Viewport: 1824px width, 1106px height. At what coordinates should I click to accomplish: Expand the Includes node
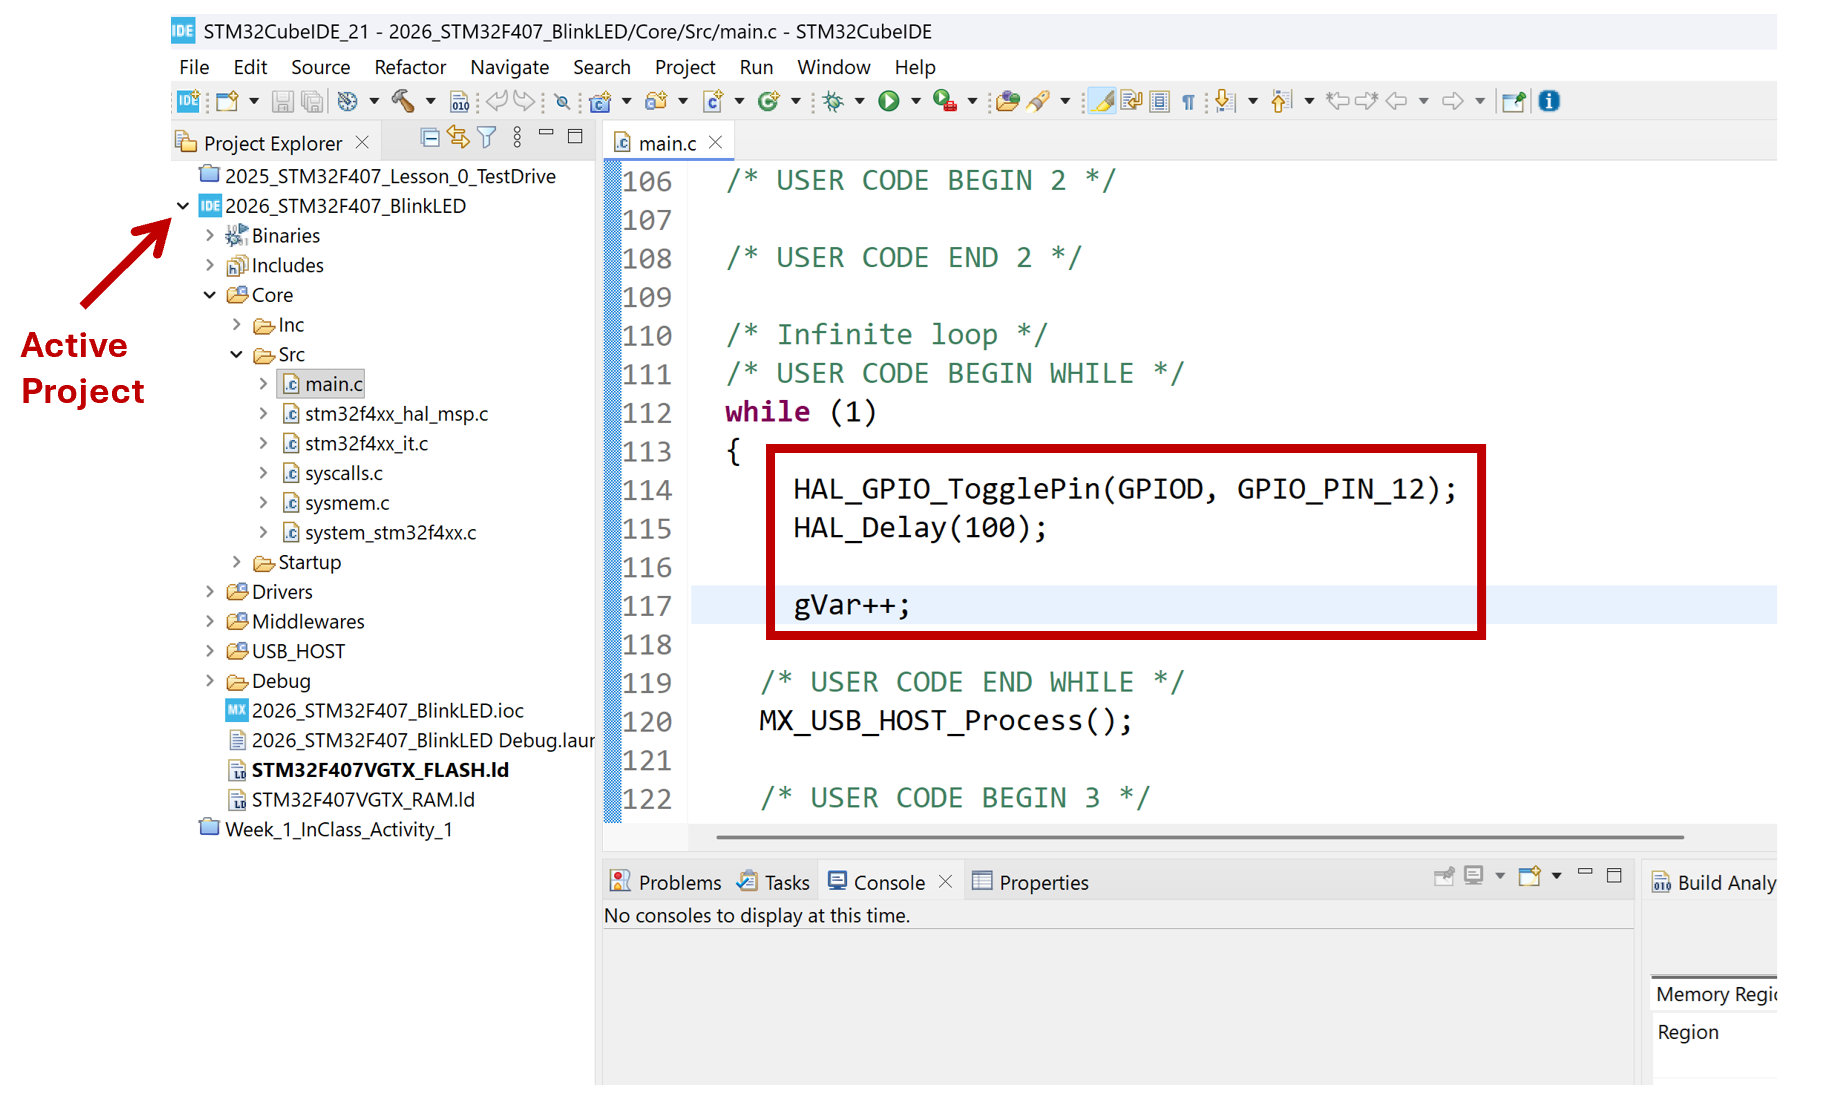coord(209,265)
